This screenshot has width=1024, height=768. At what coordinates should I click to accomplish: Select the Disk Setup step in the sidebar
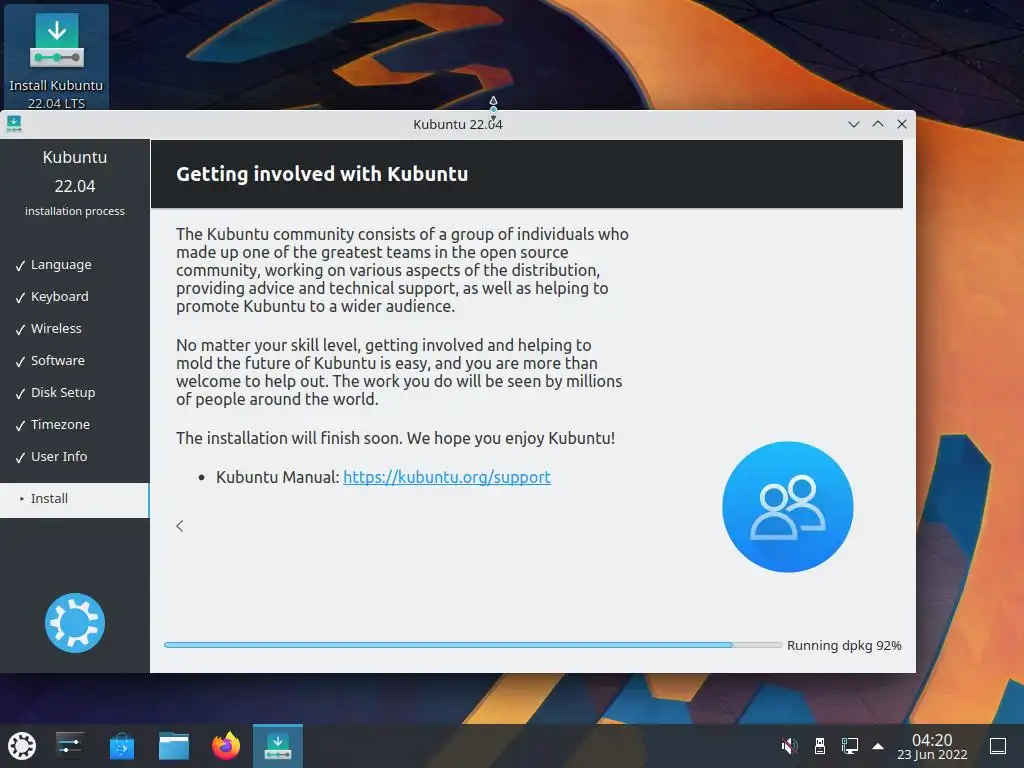[63, 392]
